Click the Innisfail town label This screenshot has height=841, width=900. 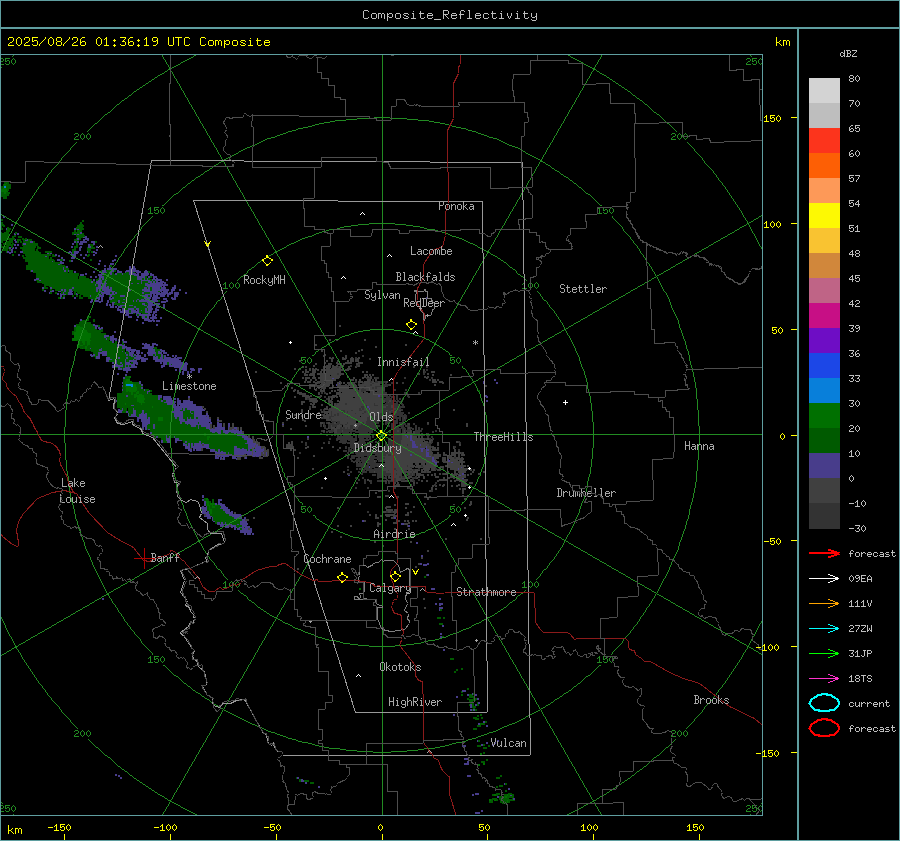(403, 362)
